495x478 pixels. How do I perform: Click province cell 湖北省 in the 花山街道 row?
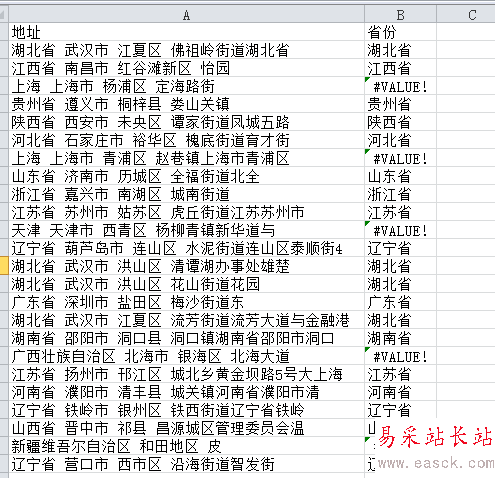pos(400,284)
